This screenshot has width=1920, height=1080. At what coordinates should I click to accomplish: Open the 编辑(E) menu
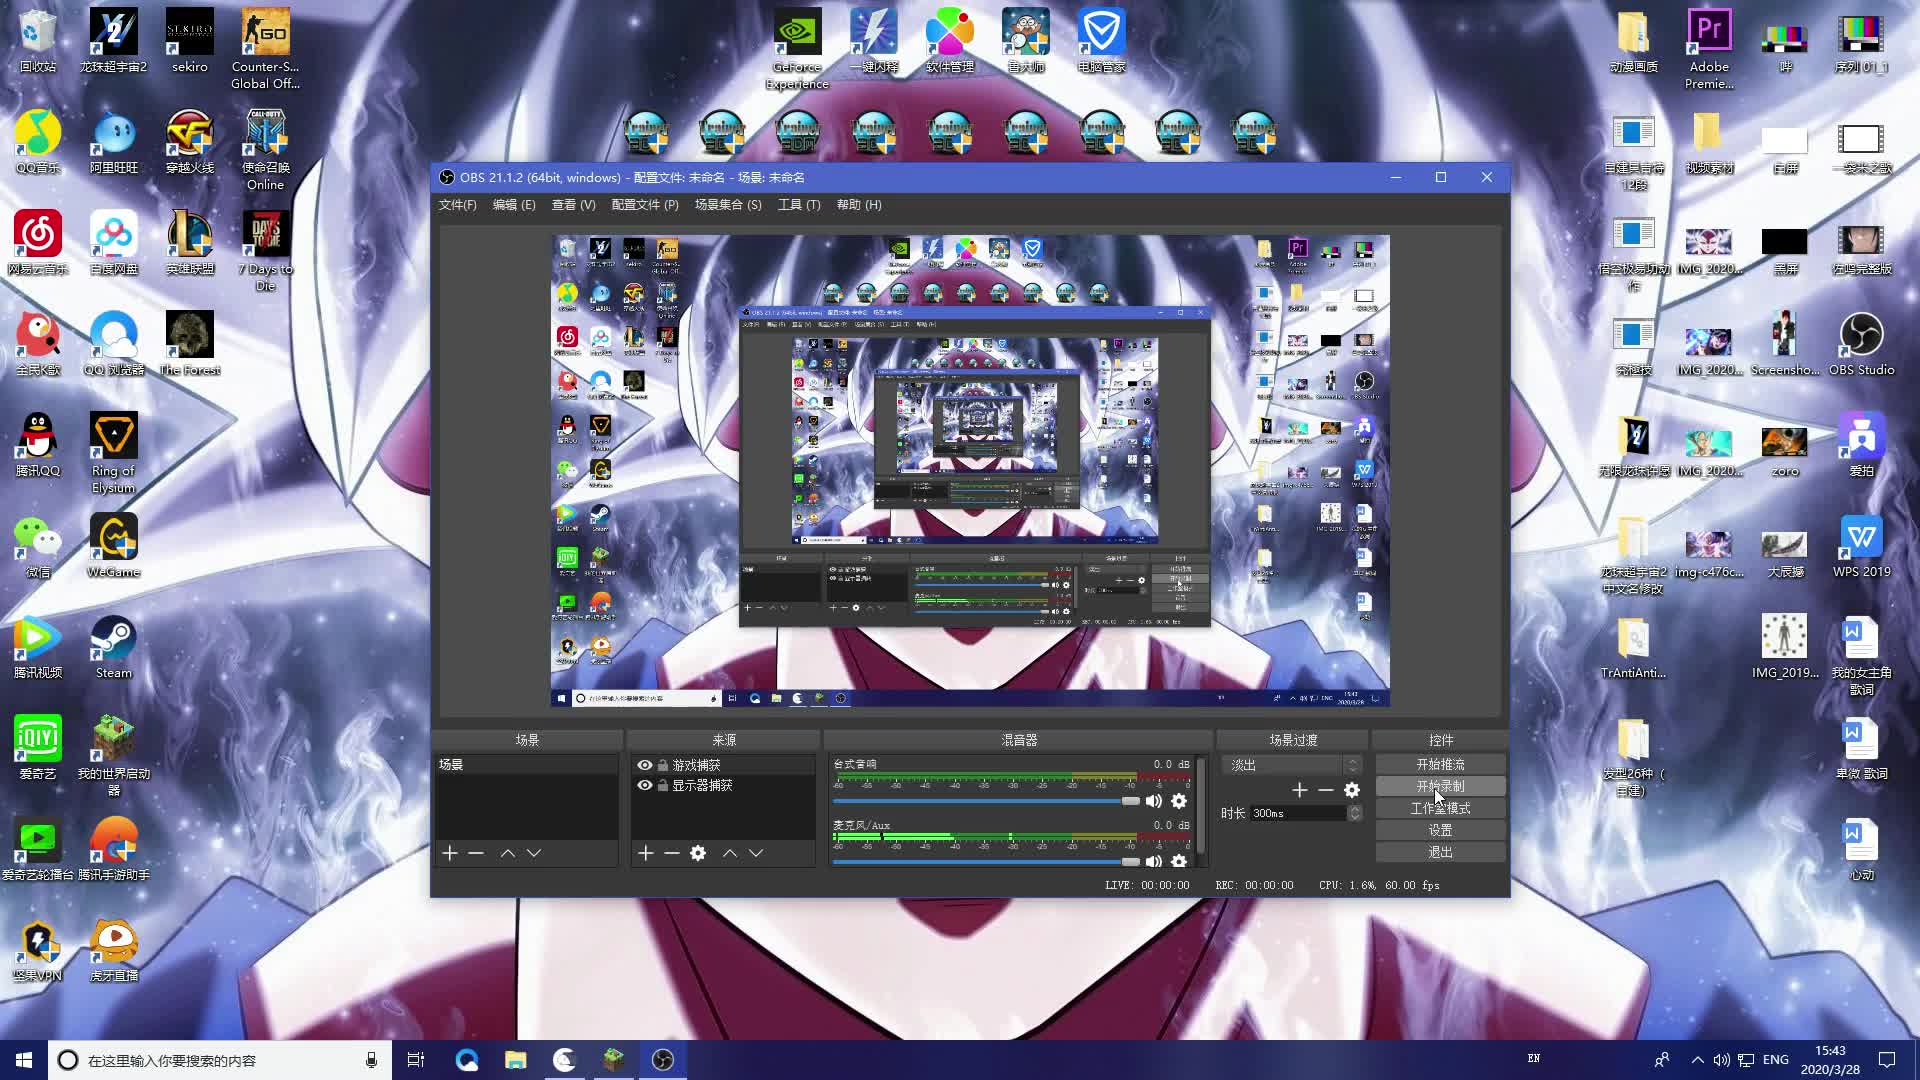coord(514,205)
